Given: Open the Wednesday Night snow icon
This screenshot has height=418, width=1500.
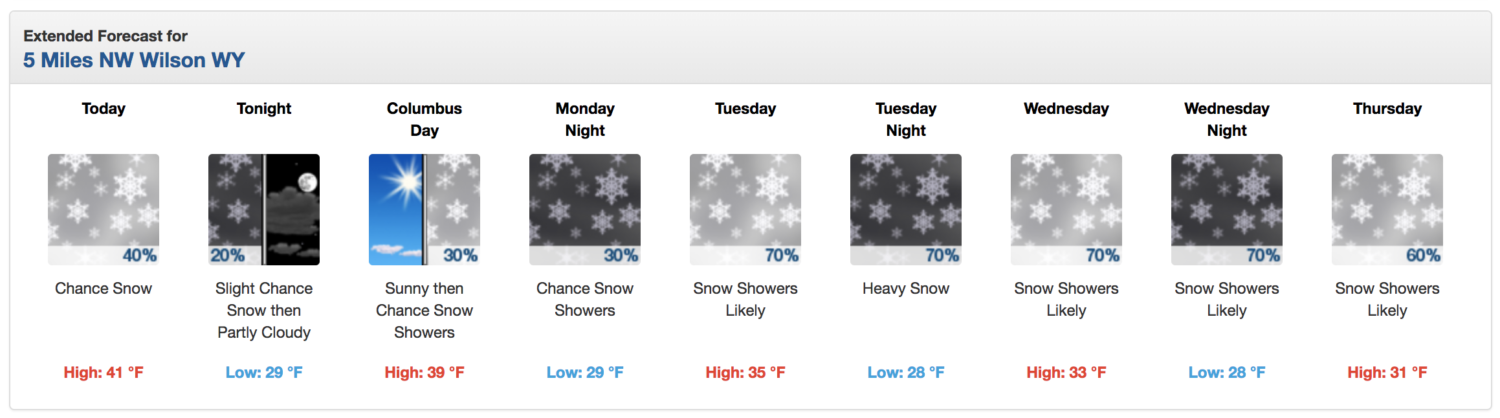Looking at the screenshot, I should click(1227, 209).
